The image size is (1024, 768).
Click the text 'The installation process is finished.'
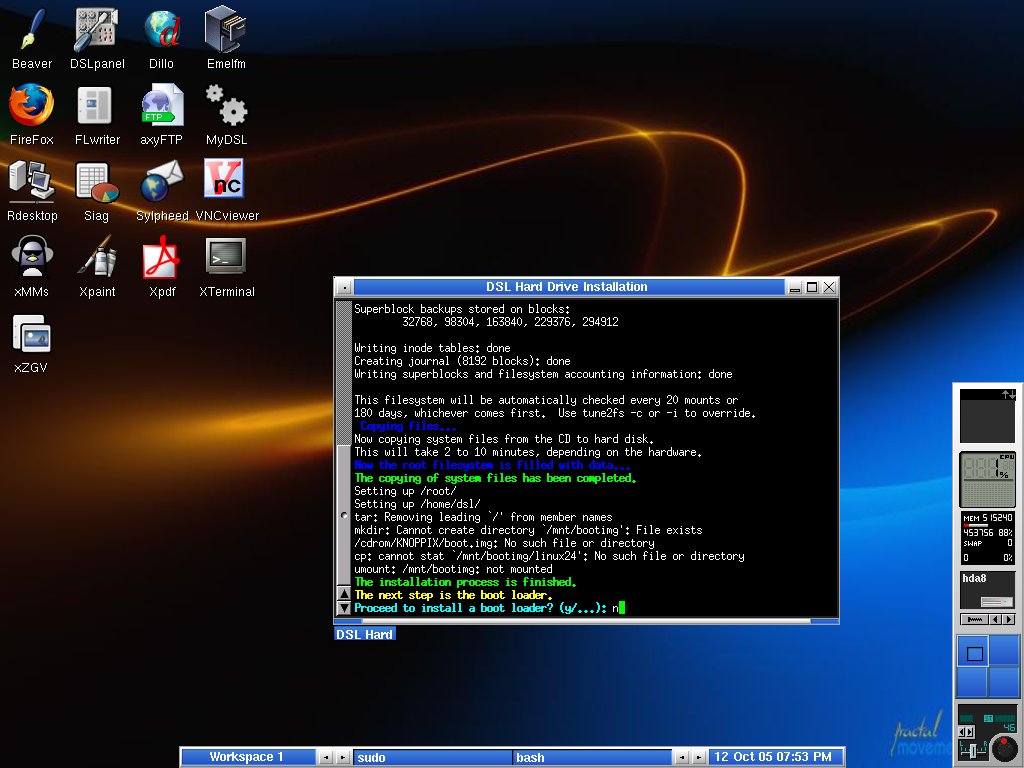pyautogui.click(x=466, y=582)
